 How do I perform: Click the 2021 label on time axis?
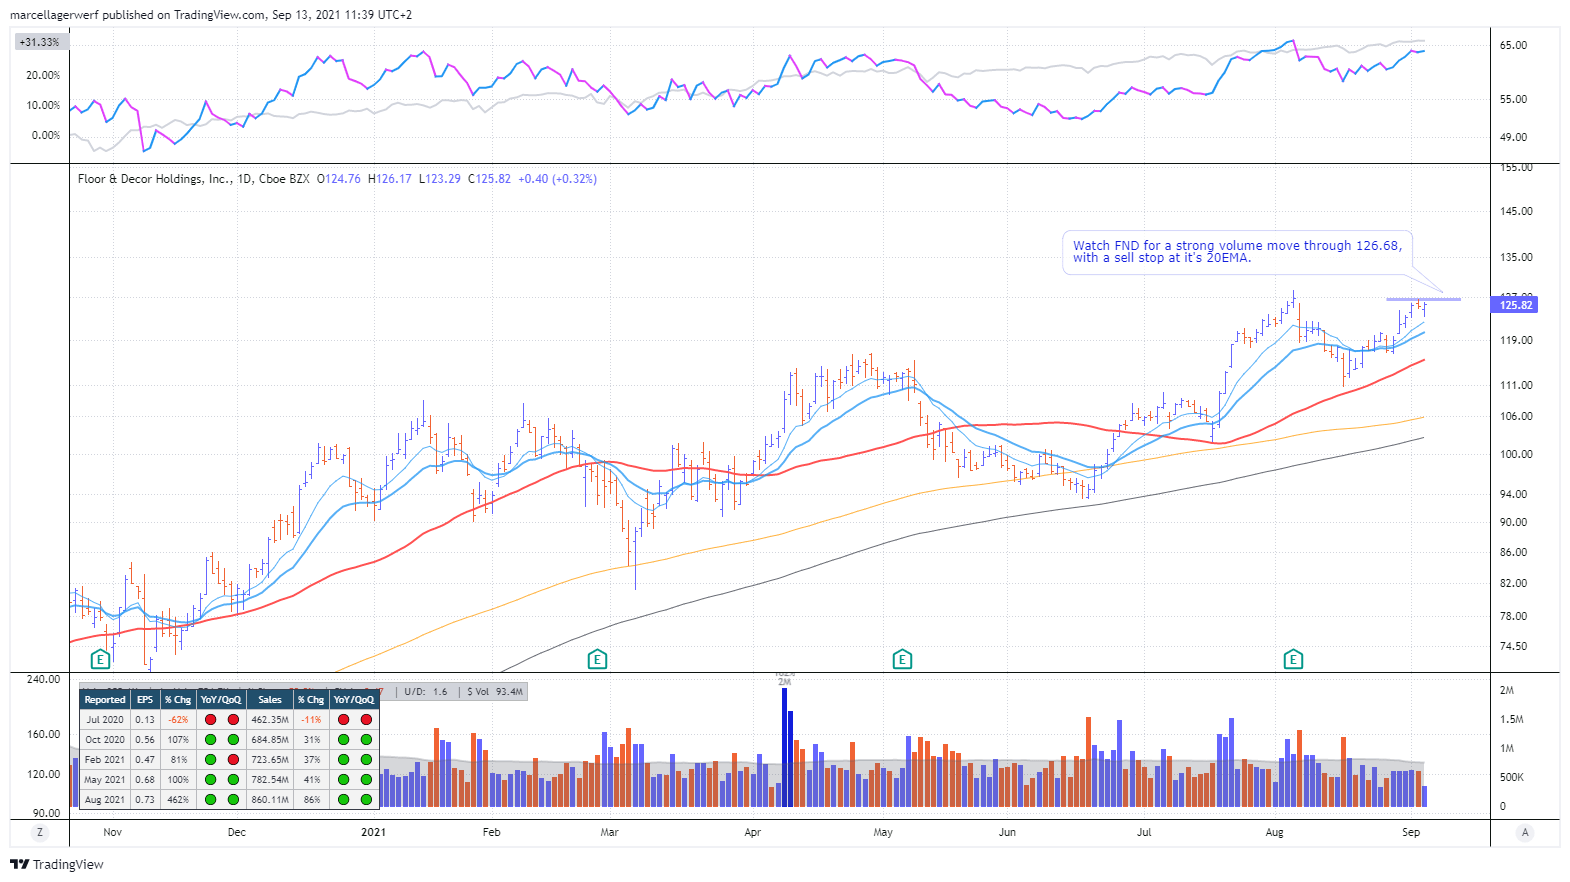point(373,832)
